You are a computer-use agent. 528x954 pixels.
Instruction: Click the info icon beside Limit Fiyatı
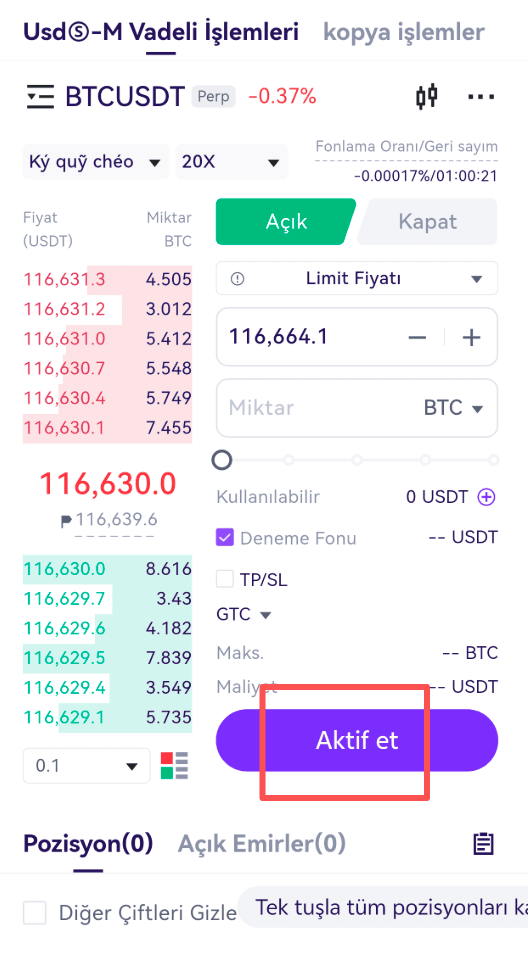[237, 279]
